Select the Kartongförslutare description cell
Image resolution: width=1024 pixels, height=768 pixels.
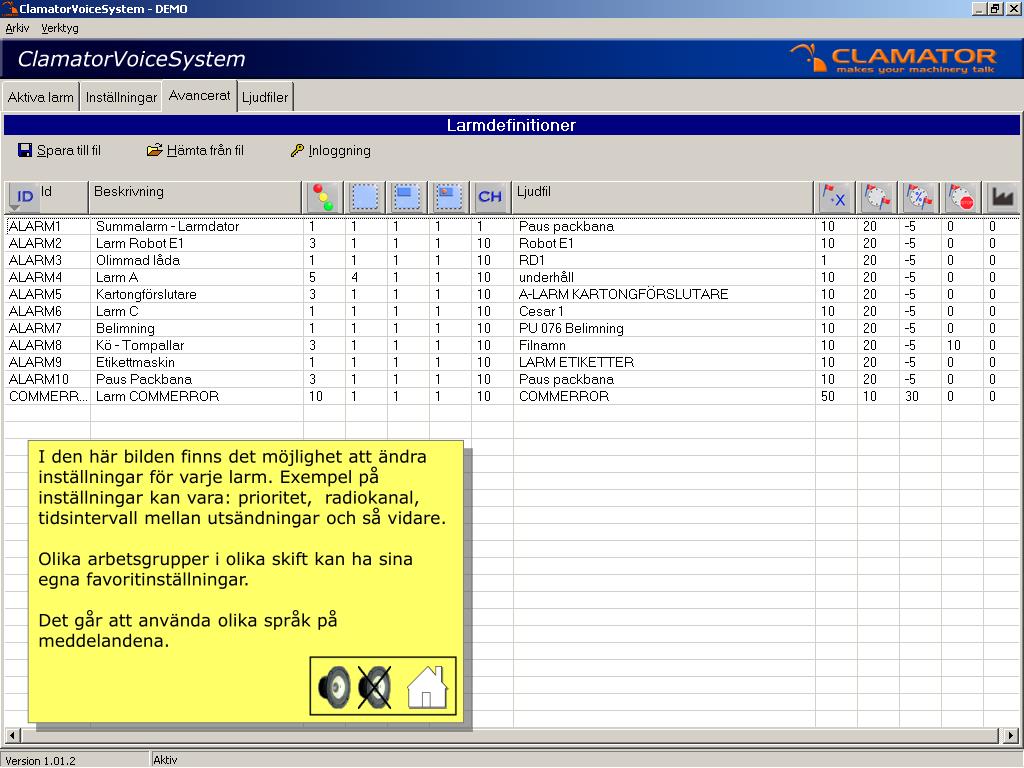197,294
